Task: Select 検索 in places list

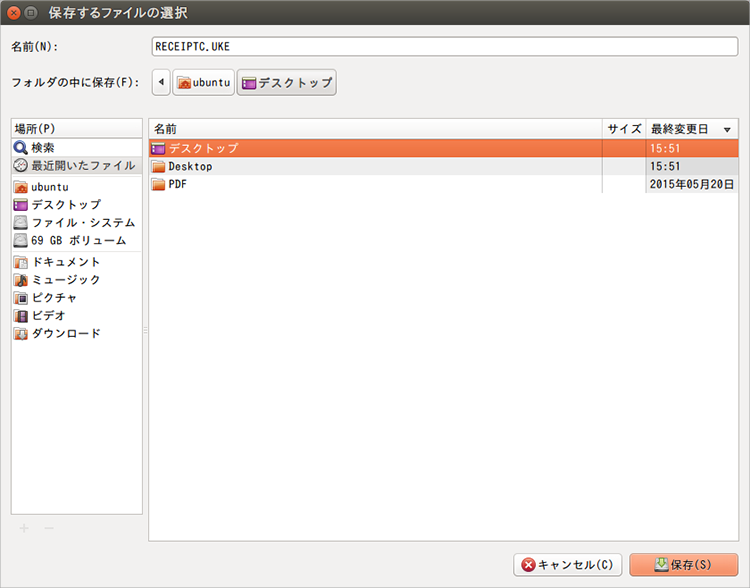Action: [x=43, y=148]
